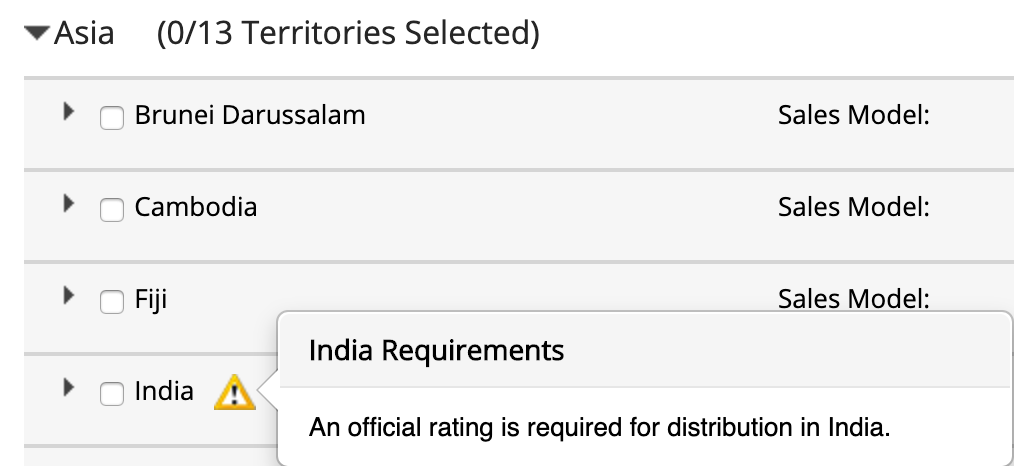Tick the Fiji checkbox
Image resolution: width=1014 pixels, height=466 pixels.
(x=112, y=301)
